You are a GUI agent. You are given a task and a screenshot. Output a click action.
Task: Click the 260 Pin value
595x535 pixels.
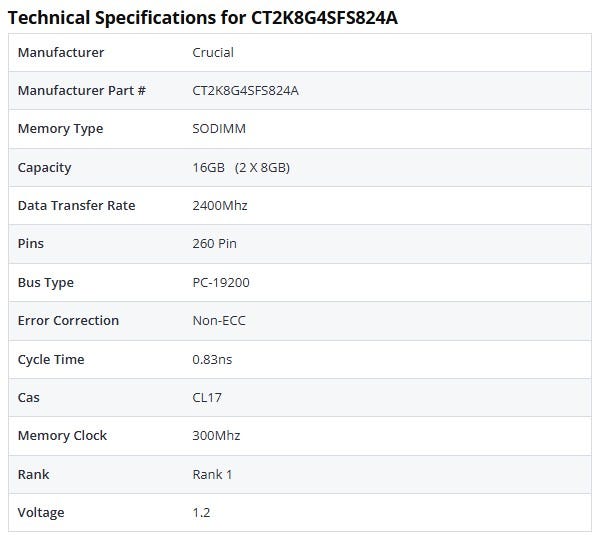point(214,243)
